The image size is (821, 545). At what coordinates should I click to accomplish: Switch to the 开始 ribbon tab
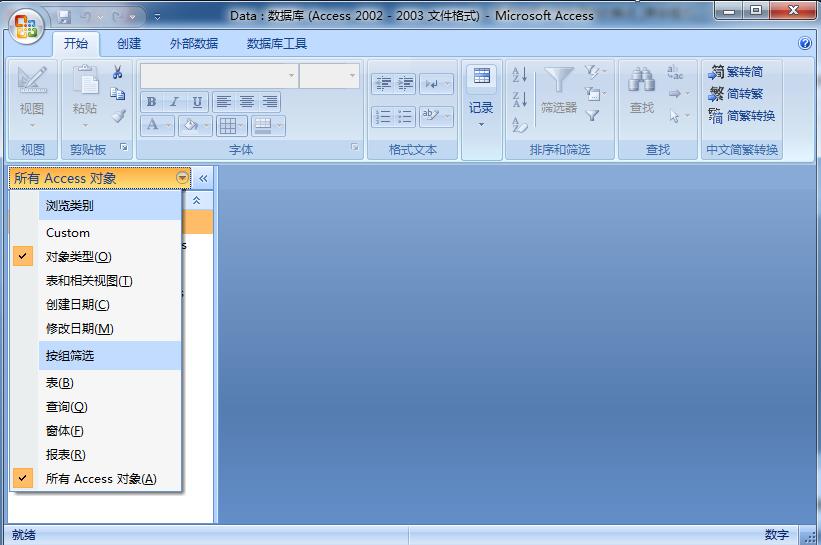point(76,43)
